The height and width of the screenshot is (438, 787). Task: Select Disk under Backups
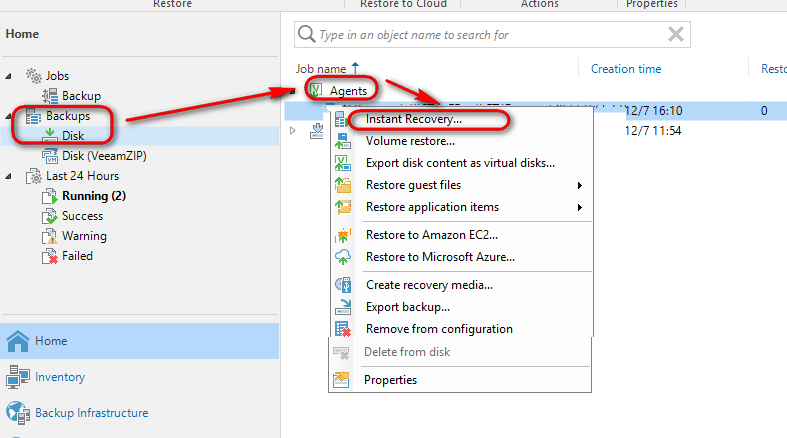(73, 136)
